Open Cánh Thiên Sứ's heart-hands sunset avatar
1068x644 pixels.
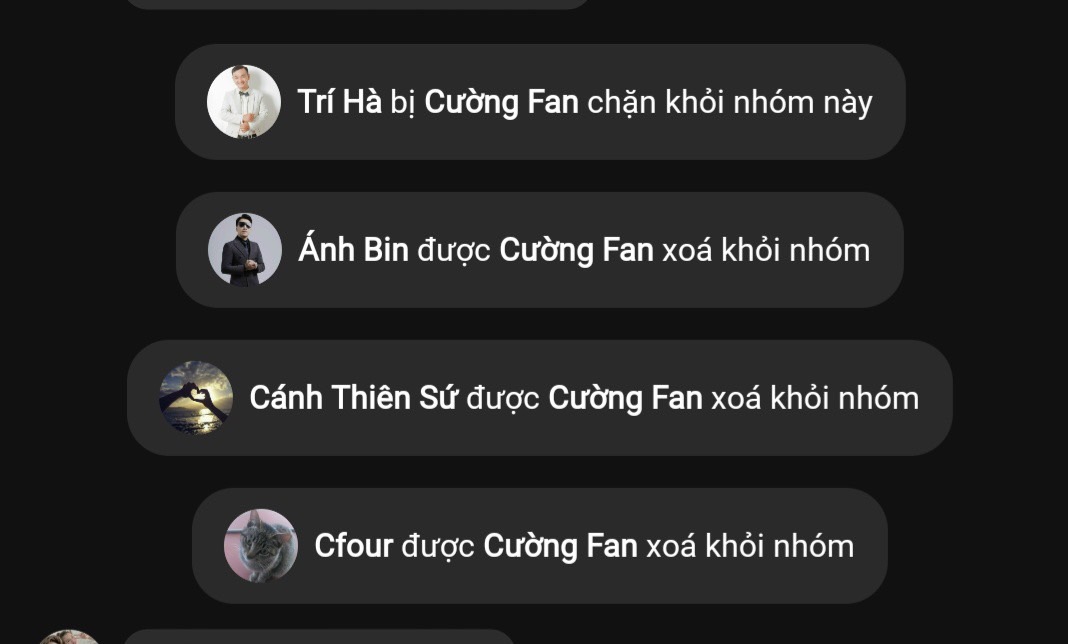pos(195,397)
